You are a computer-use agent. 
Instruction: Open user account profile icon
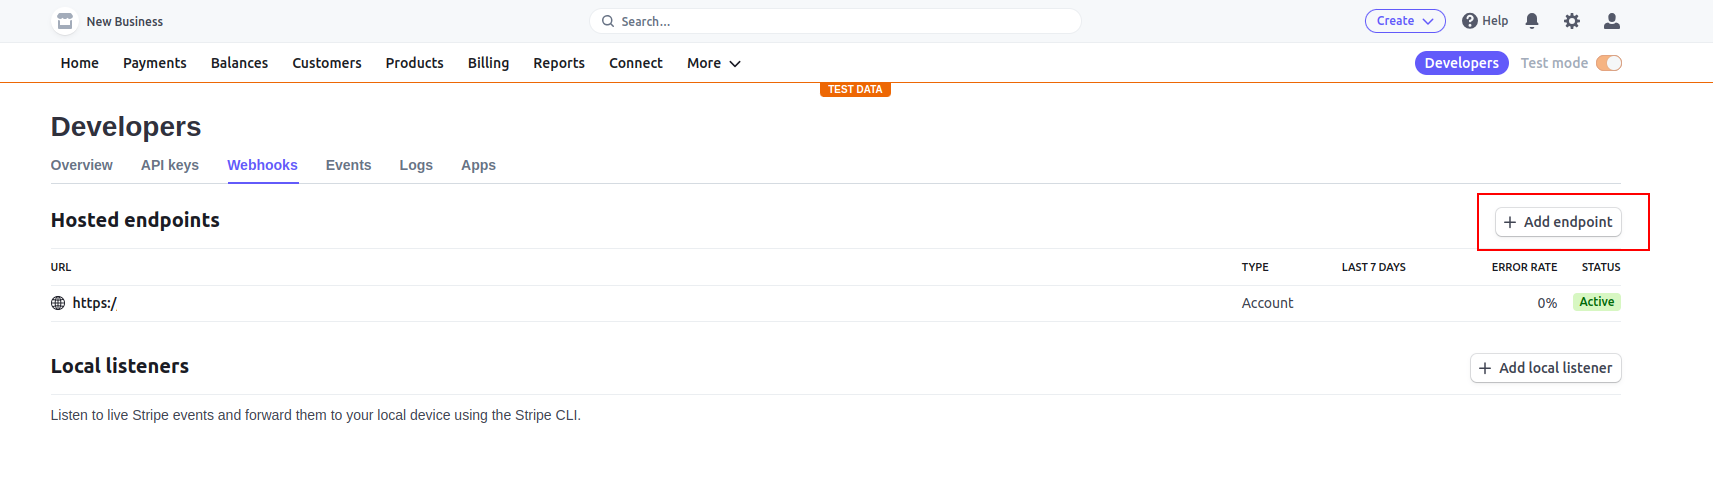(x=1612, y=21)
